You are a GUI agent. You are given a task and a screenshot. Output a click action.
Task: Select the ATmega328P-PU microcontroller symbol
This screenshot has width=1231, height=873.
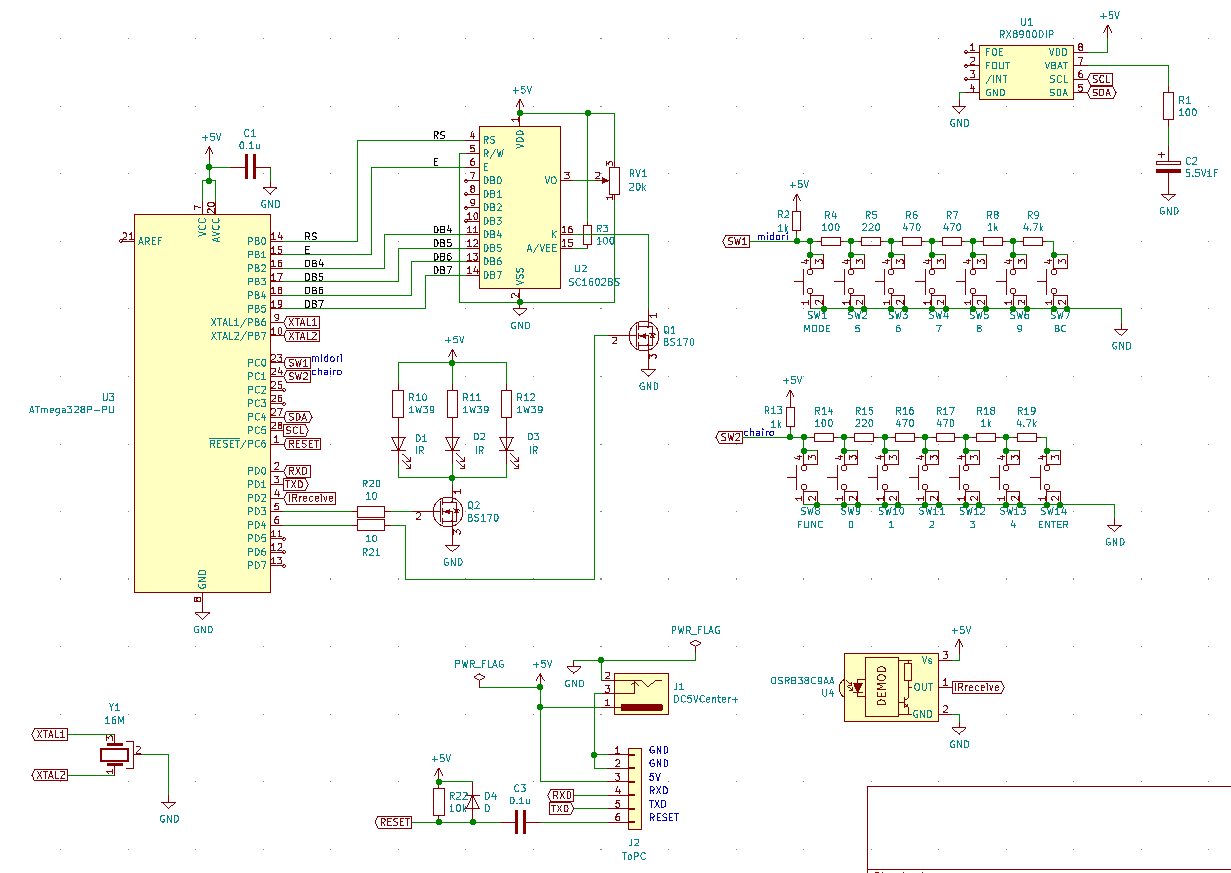click(x=202, y=402)
